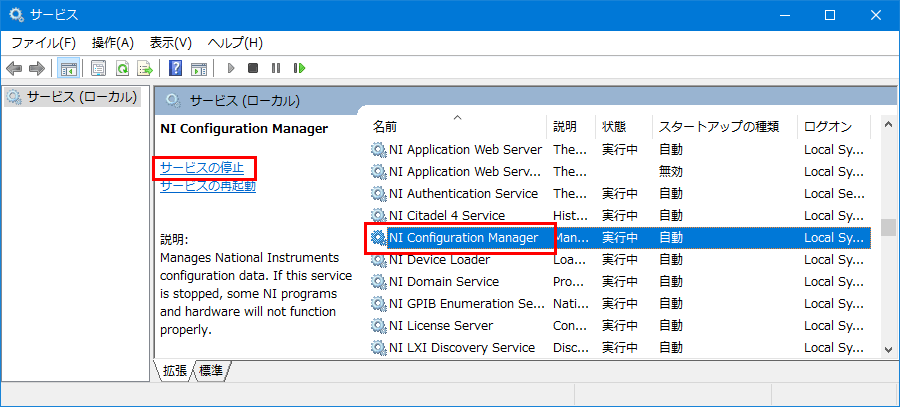Viewport: 900px width, 407px height.
Task: Open the ファイル(F) menu
Action: click(x=44, y=42)
